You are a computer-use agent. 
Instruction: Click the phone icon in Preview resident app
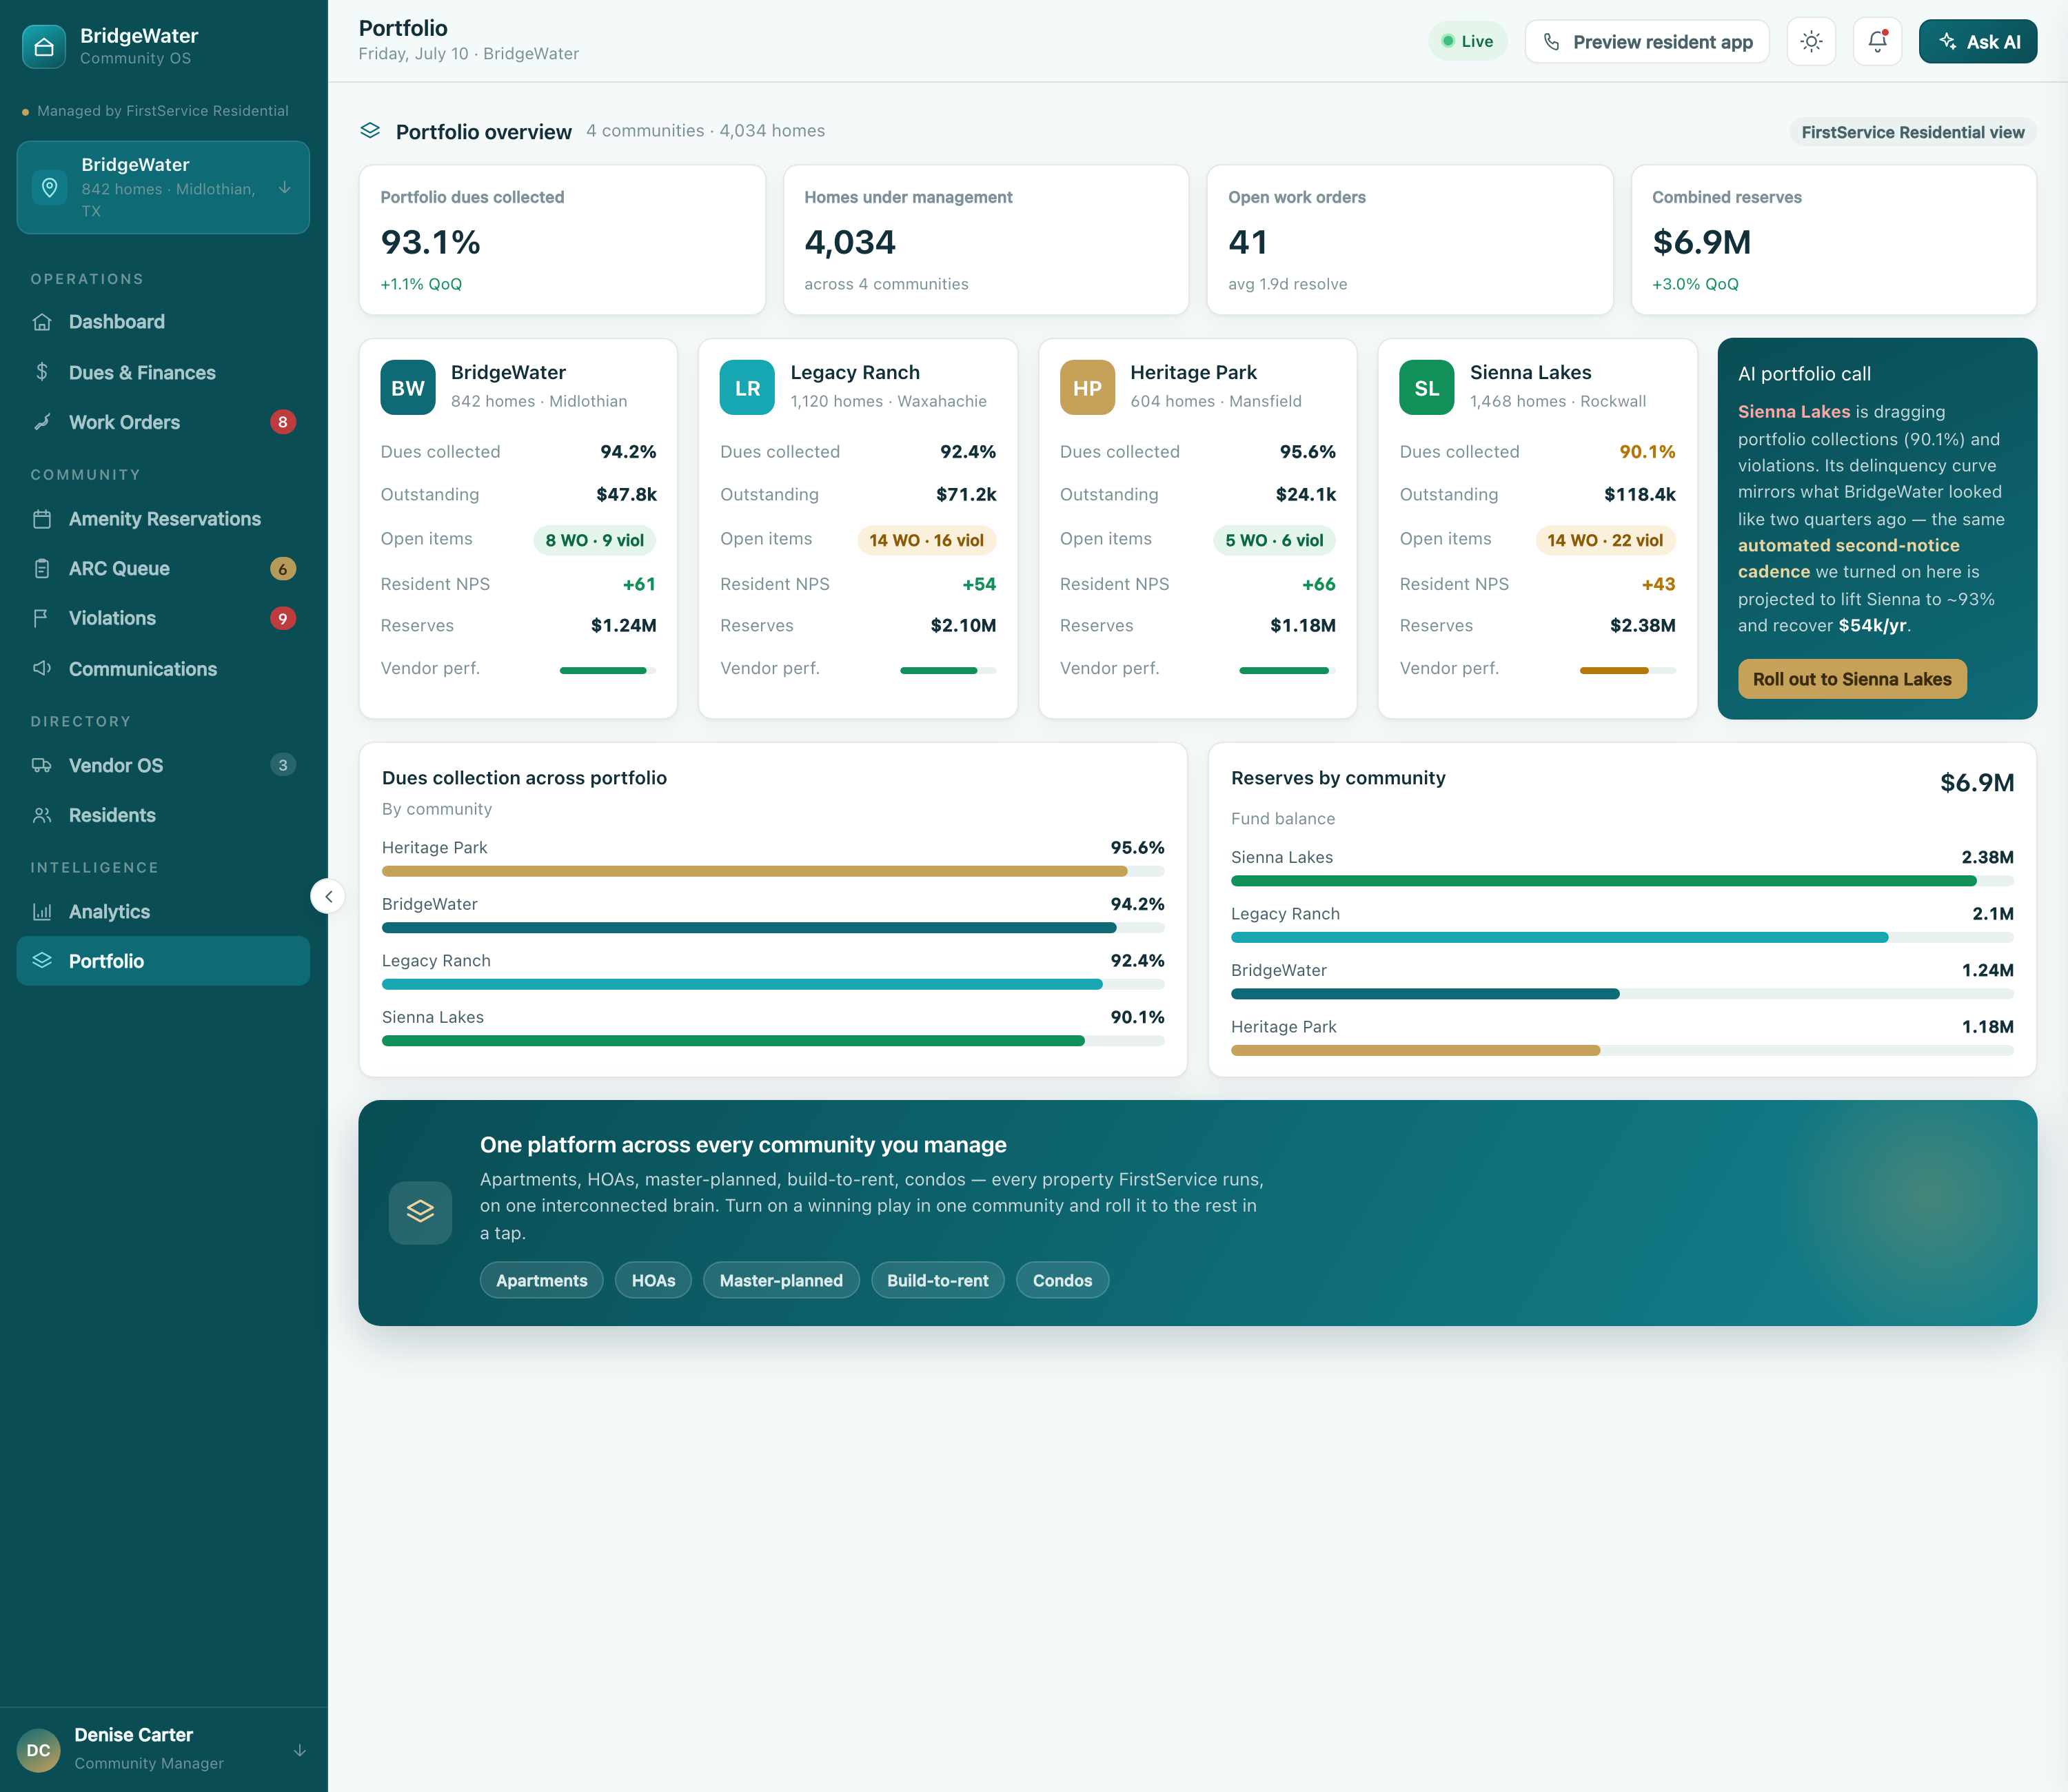pyautogui.click(x=1551, y=42)
